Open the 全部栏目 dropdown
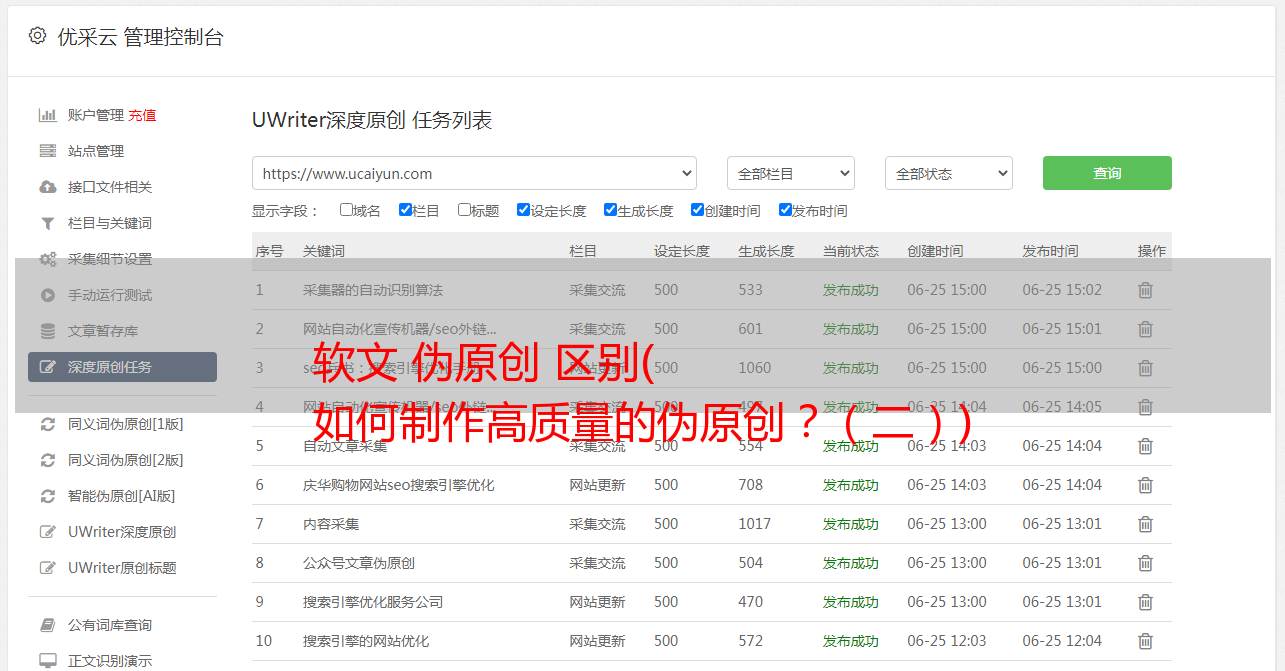1285x671 pixels. (x=791, y=173)
